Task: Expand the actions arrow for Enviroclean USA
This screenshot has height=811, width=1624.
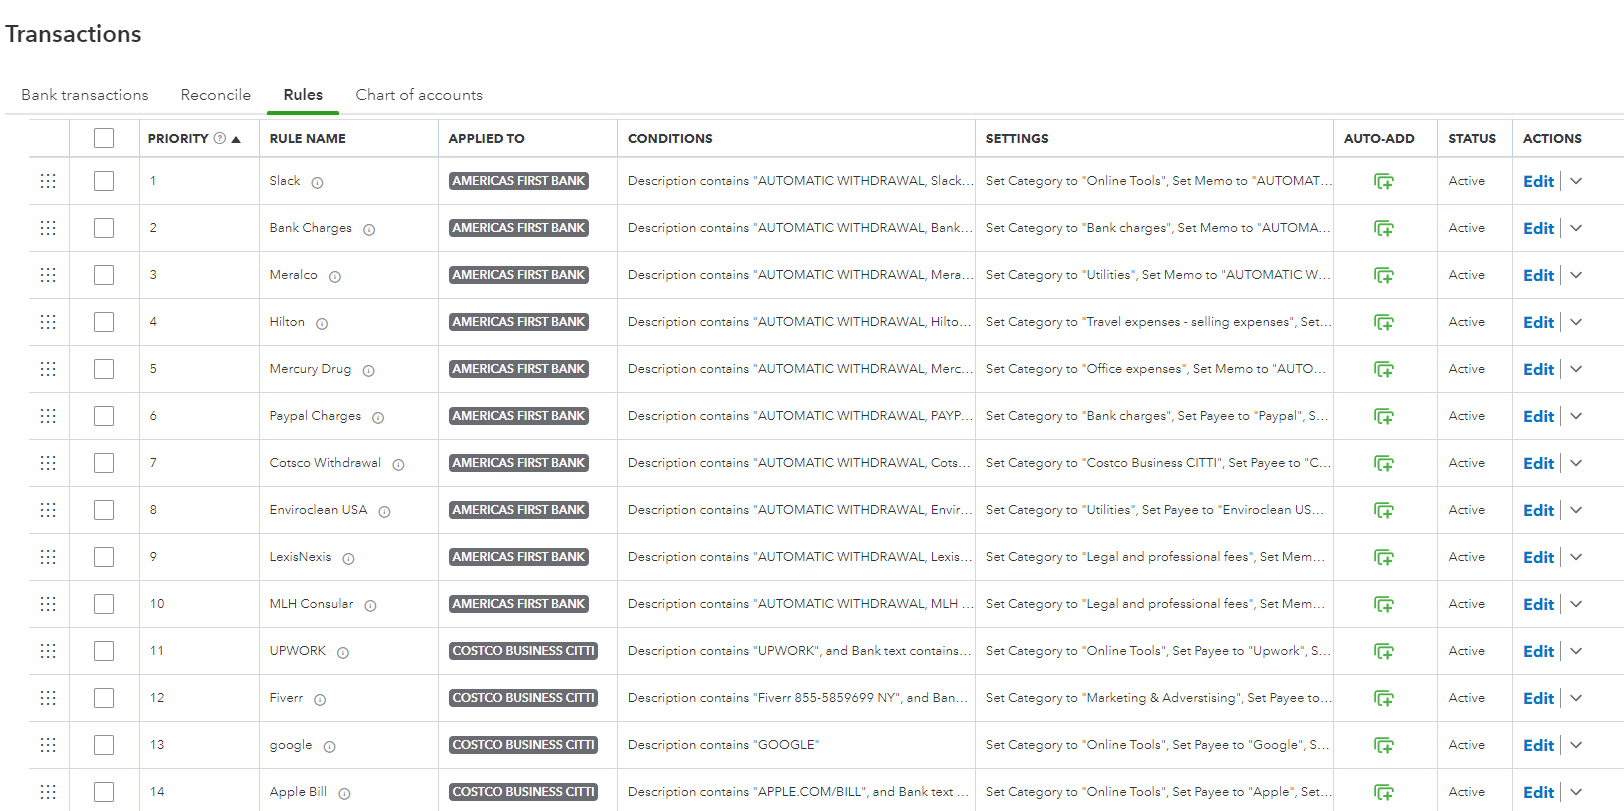Action: click(x=1576, y=510)
